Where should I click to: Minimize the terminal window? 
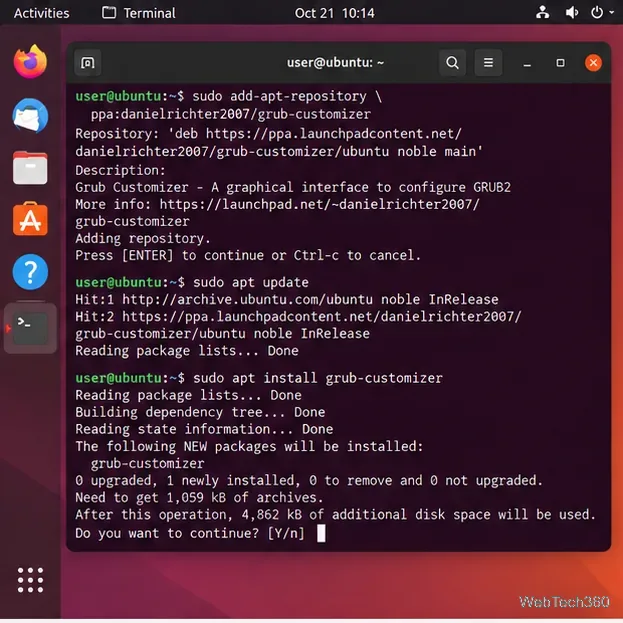[527, 63]
